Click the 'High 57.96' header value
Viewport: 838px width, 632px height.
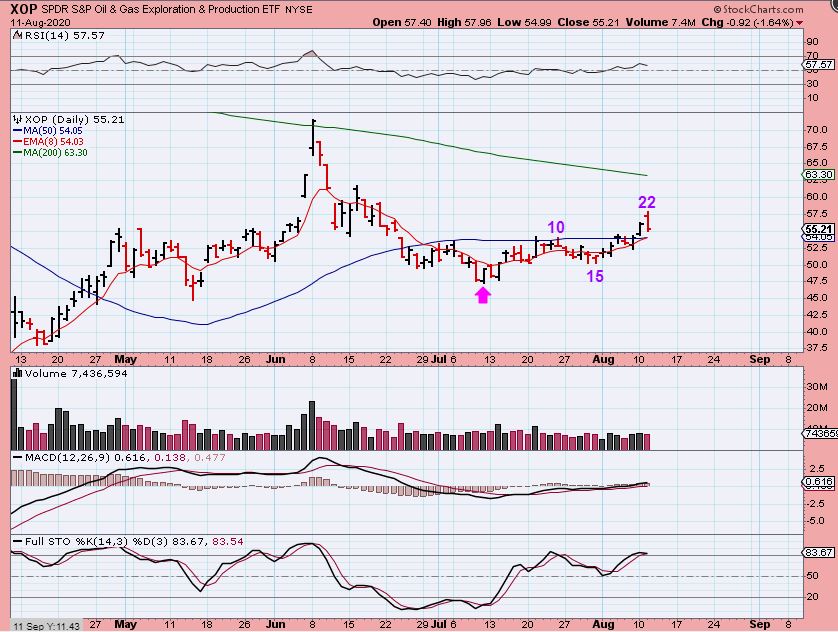point(465,22)
